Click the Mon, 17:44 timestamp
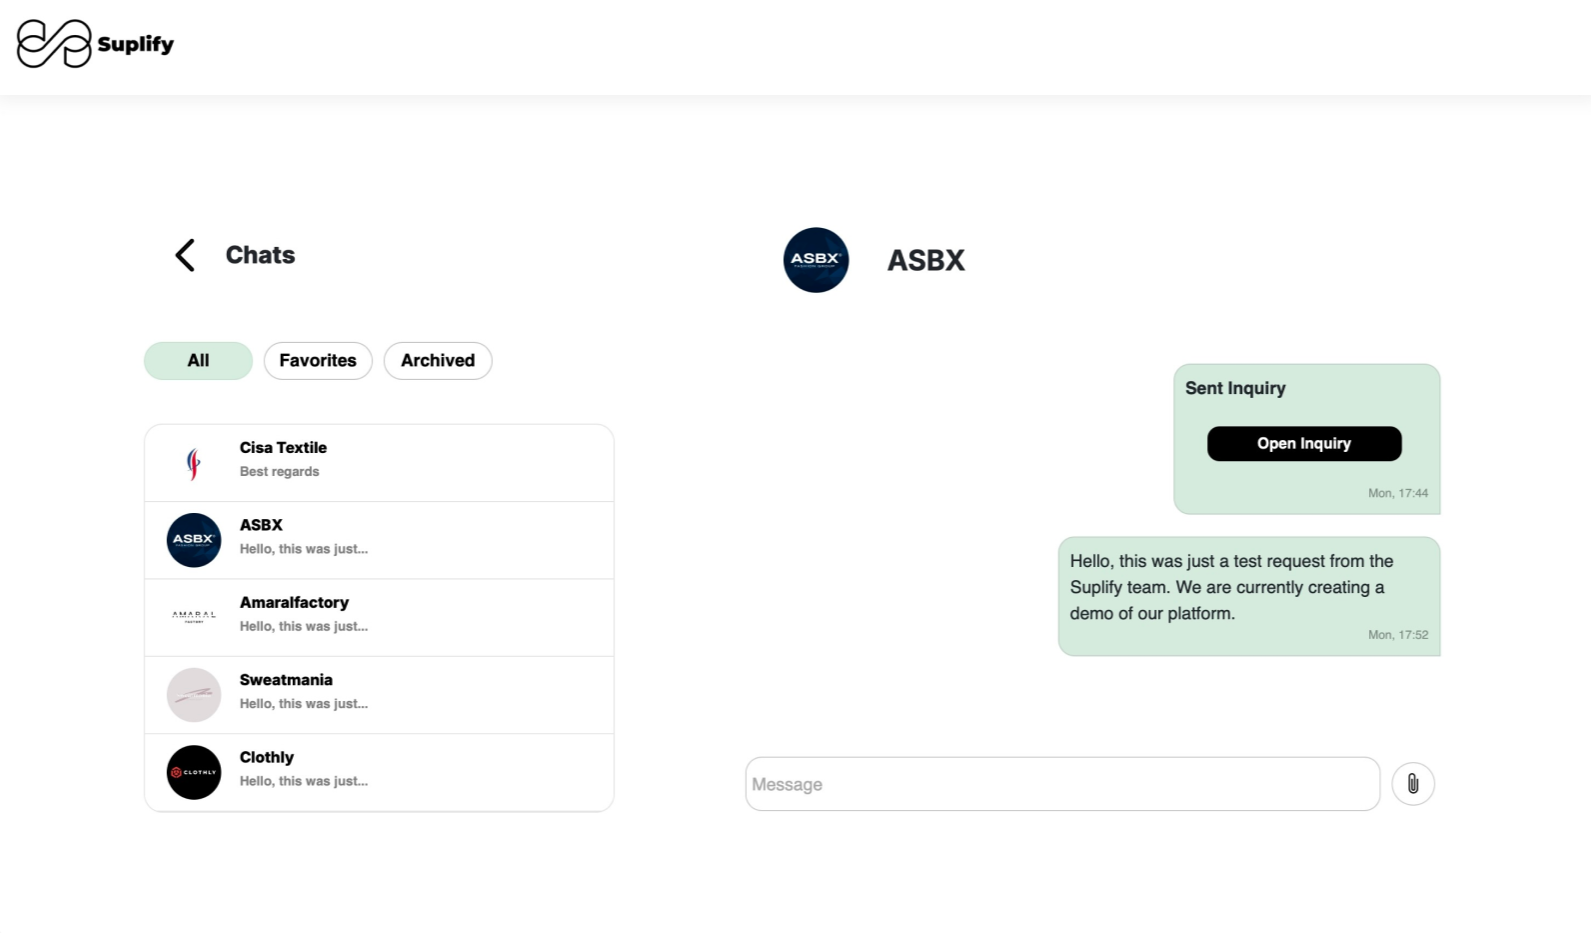Viewport: 1591px width, 933px height. 1398,493
